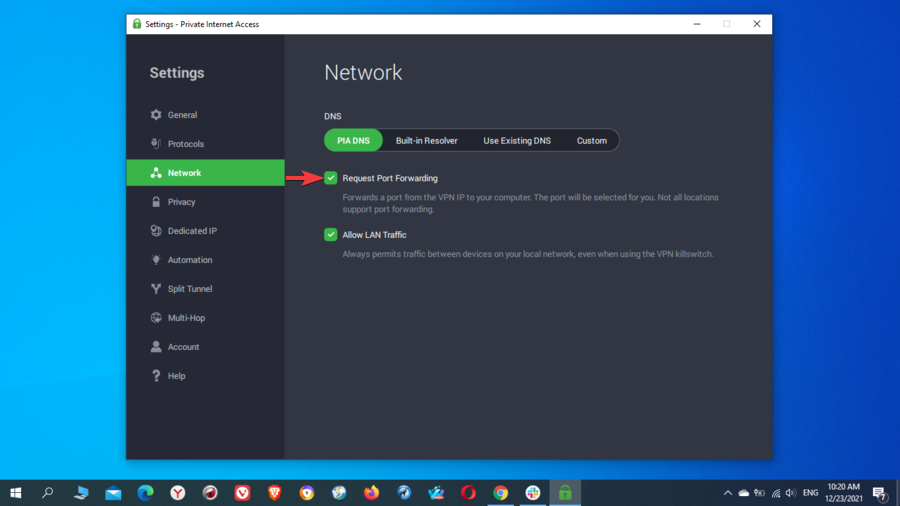Disable the Allow LAN Traffic checkbox
This screenshot has width=900, height=506.
coord(331,235)
